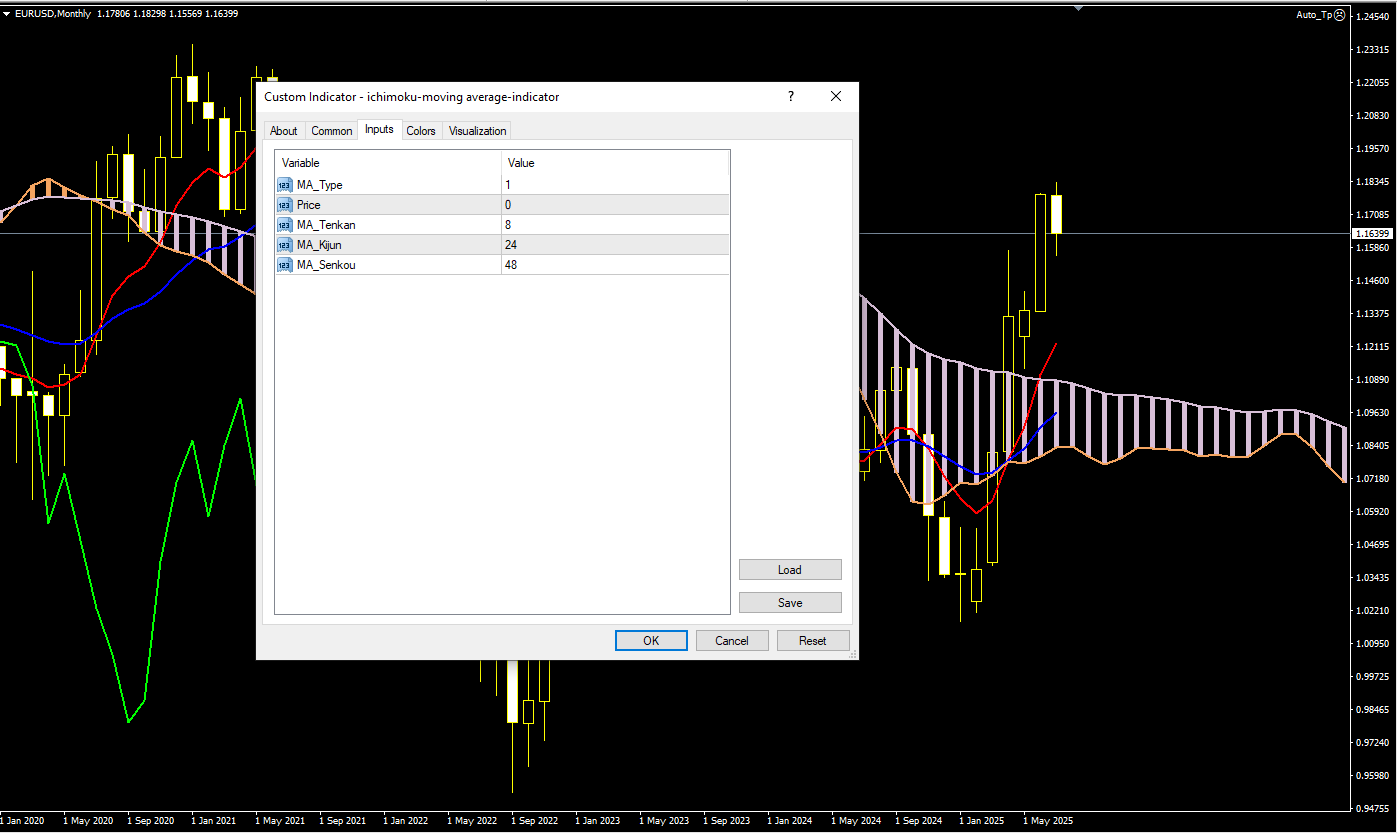Screen dimensions: 1397x833
Task: Save the indicator input settings
Action: pos(790,603)
